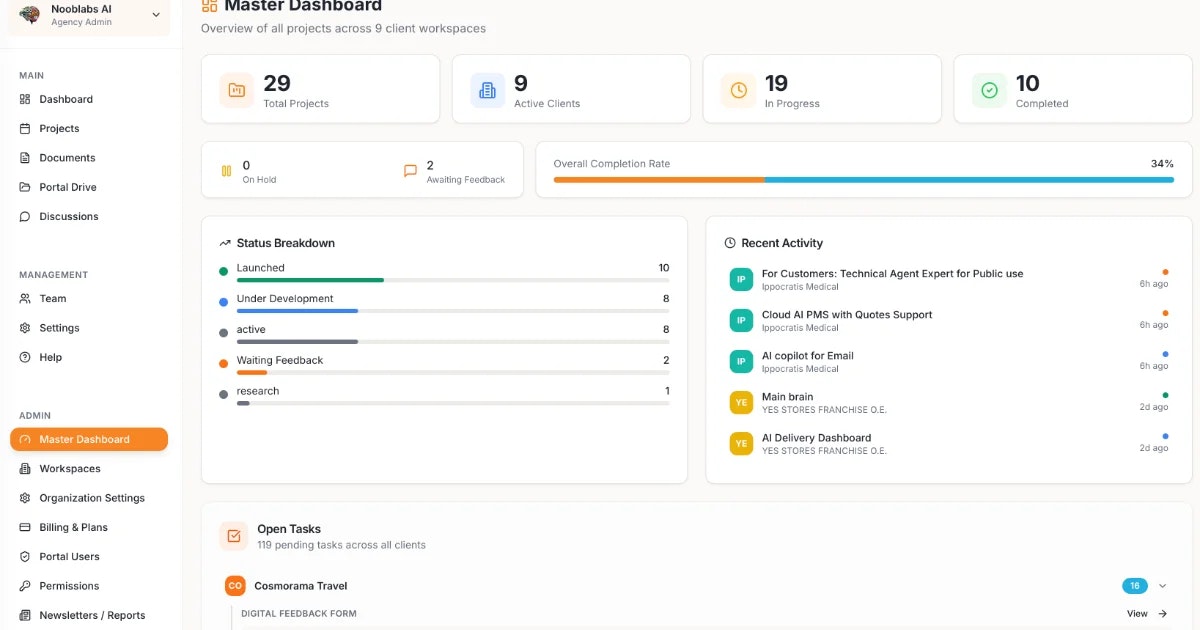The width and height of the screenshot is (1200, 630).
Task: Select the Workspaces admin item
Action: click(x=71, y=468)
